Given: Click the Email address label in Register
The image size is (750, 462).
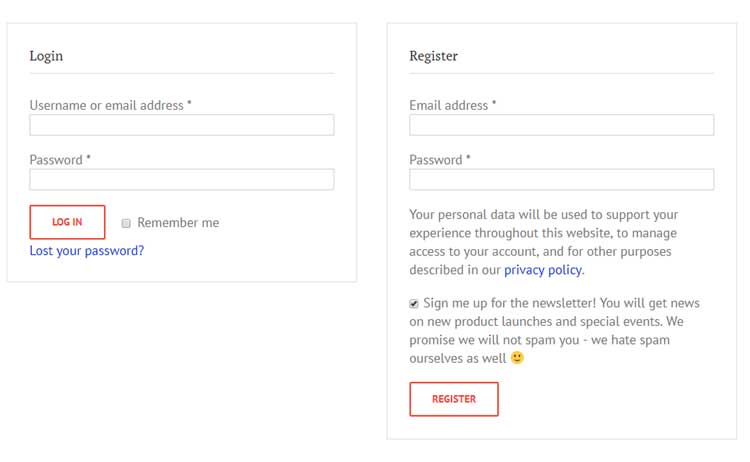Looking at the screenshot, I should [x=449, y=105].
